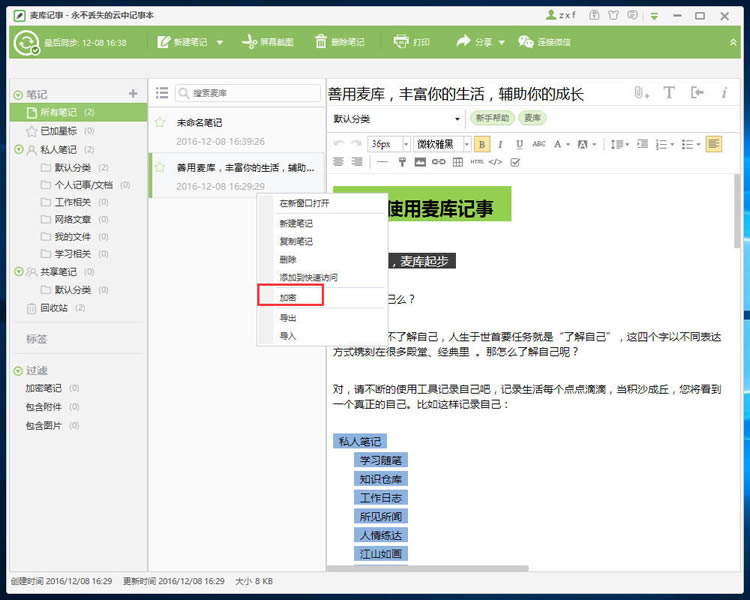Screen dimensions: 750x600
Task: Open dropdown arrow next to 新建笔记
Action: tap(220, 42)
